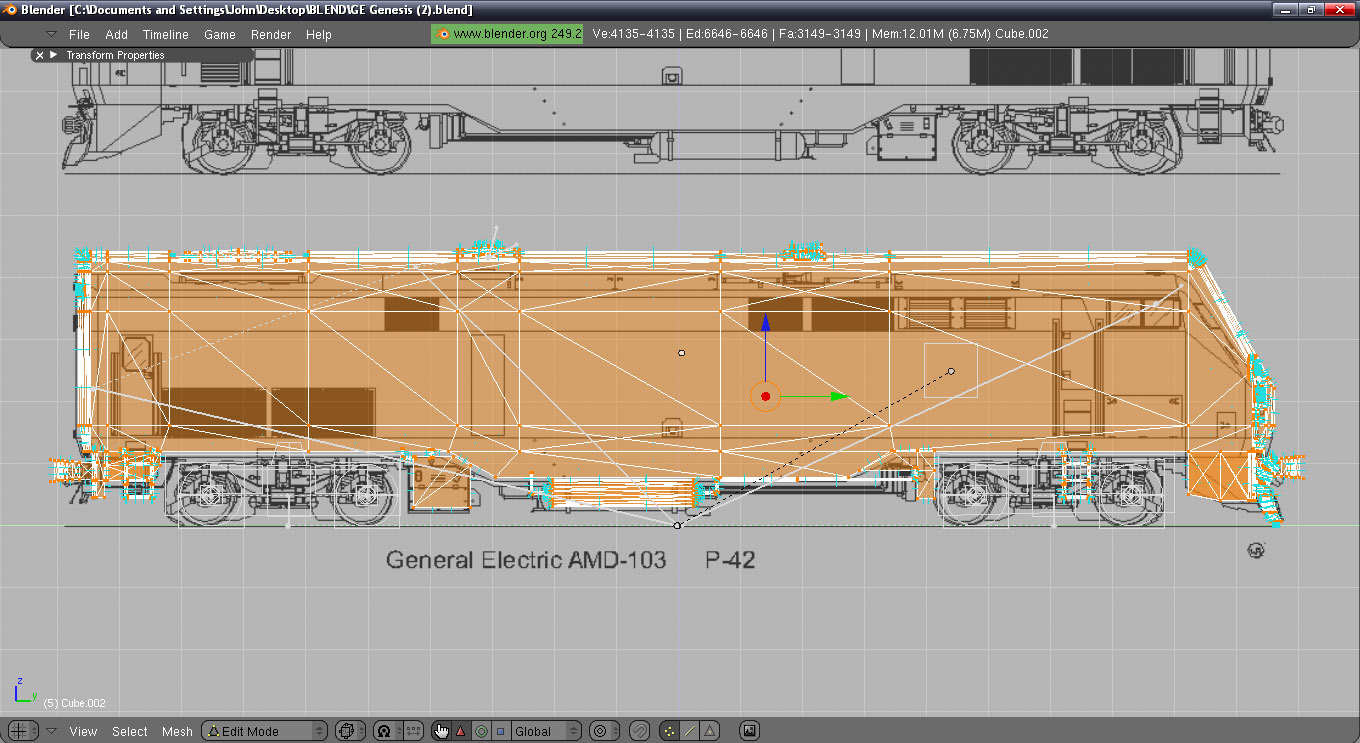Image resolution: width=1360 pixels, height=743 pixels.
Task: Toggle move object centers only button
Action: tap(412, 731)
